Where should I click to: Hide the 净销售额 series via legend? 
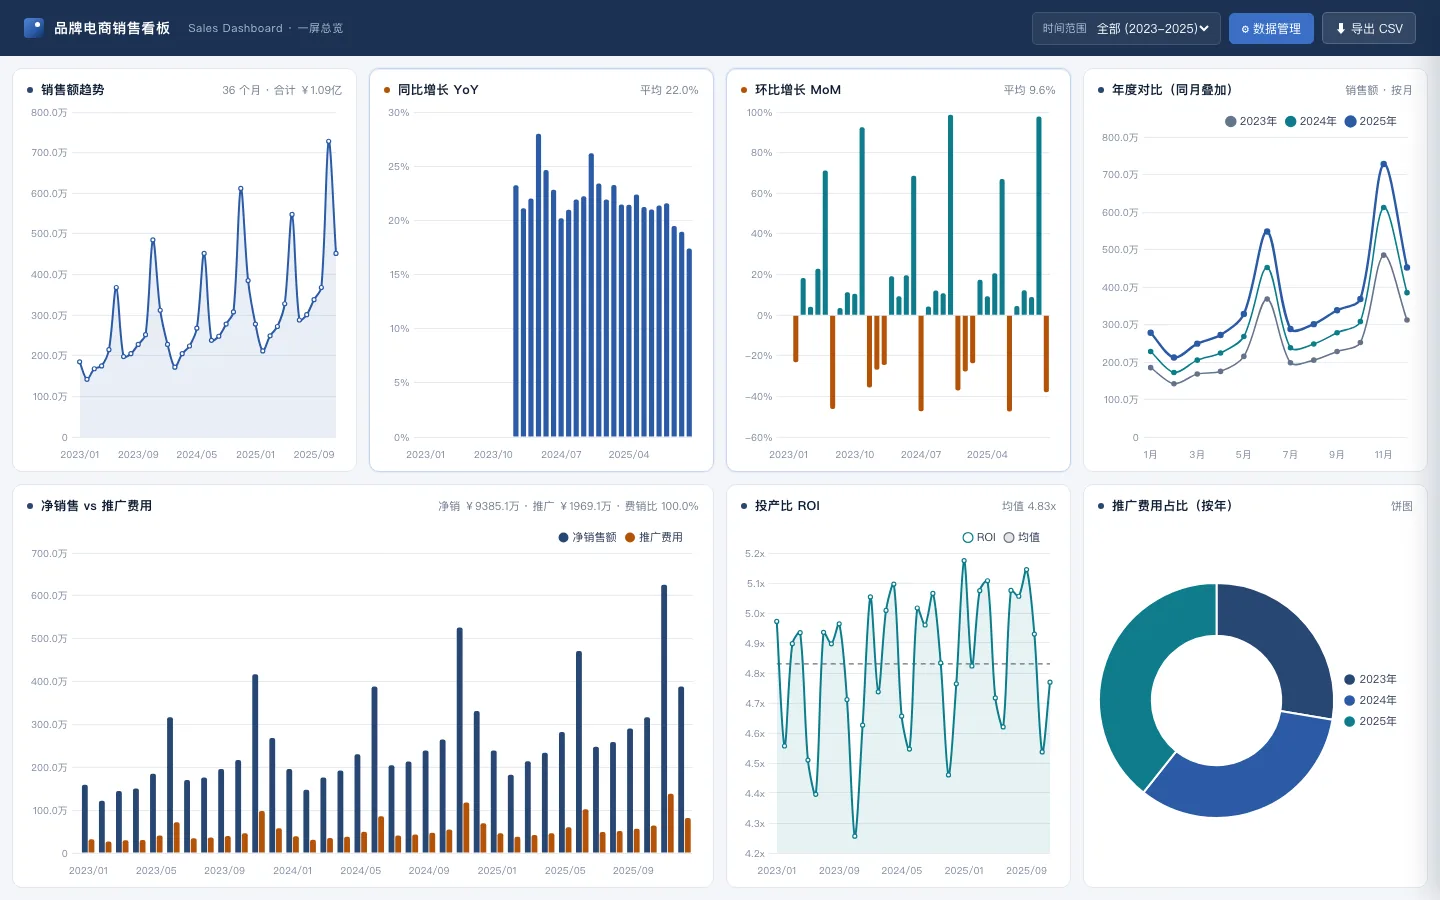pos(587,537)
